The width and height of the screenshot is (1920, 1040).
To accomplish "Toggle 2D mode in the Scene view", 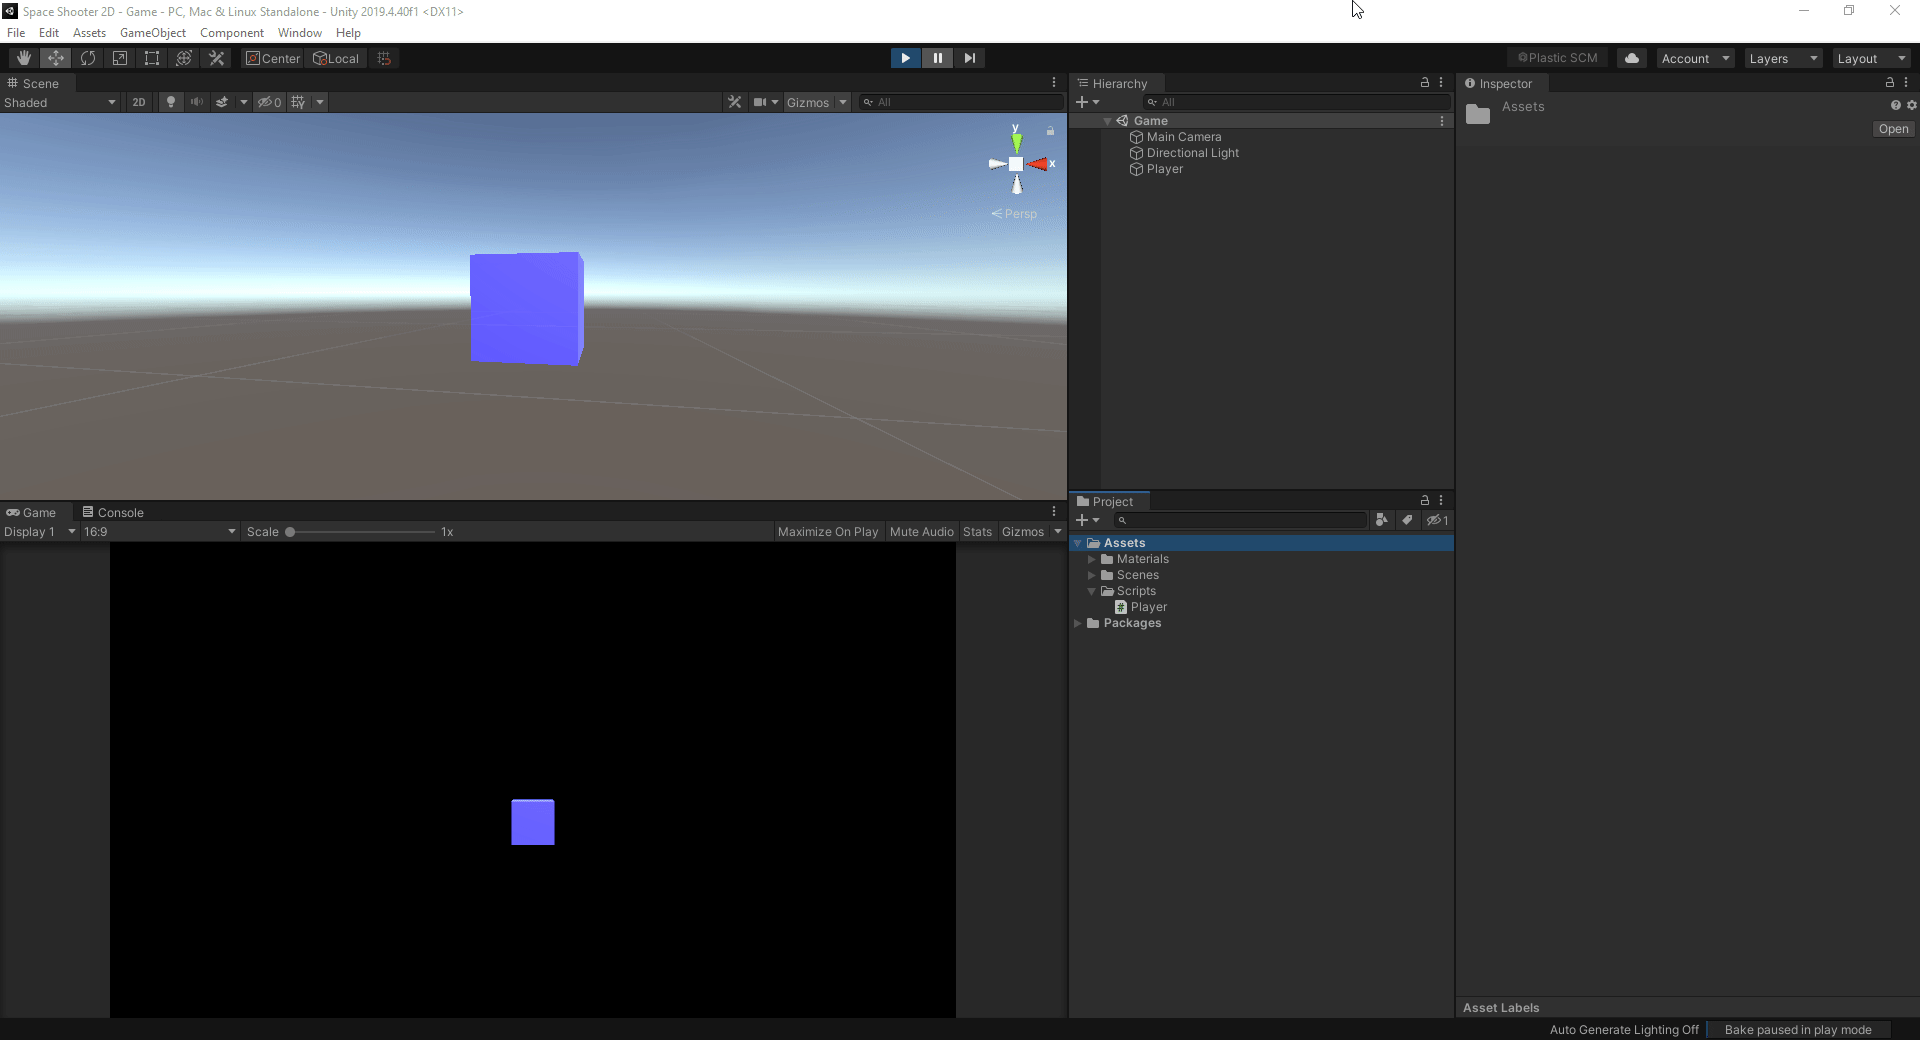I will (x=138, y=101).
